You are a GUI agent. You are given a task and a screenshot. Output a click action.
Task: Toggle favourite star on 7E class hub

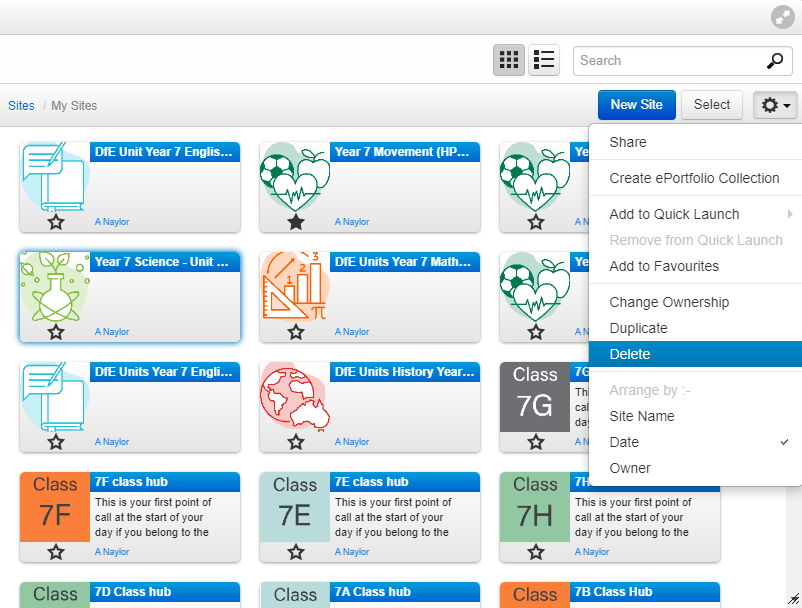[x=296, y=552]
